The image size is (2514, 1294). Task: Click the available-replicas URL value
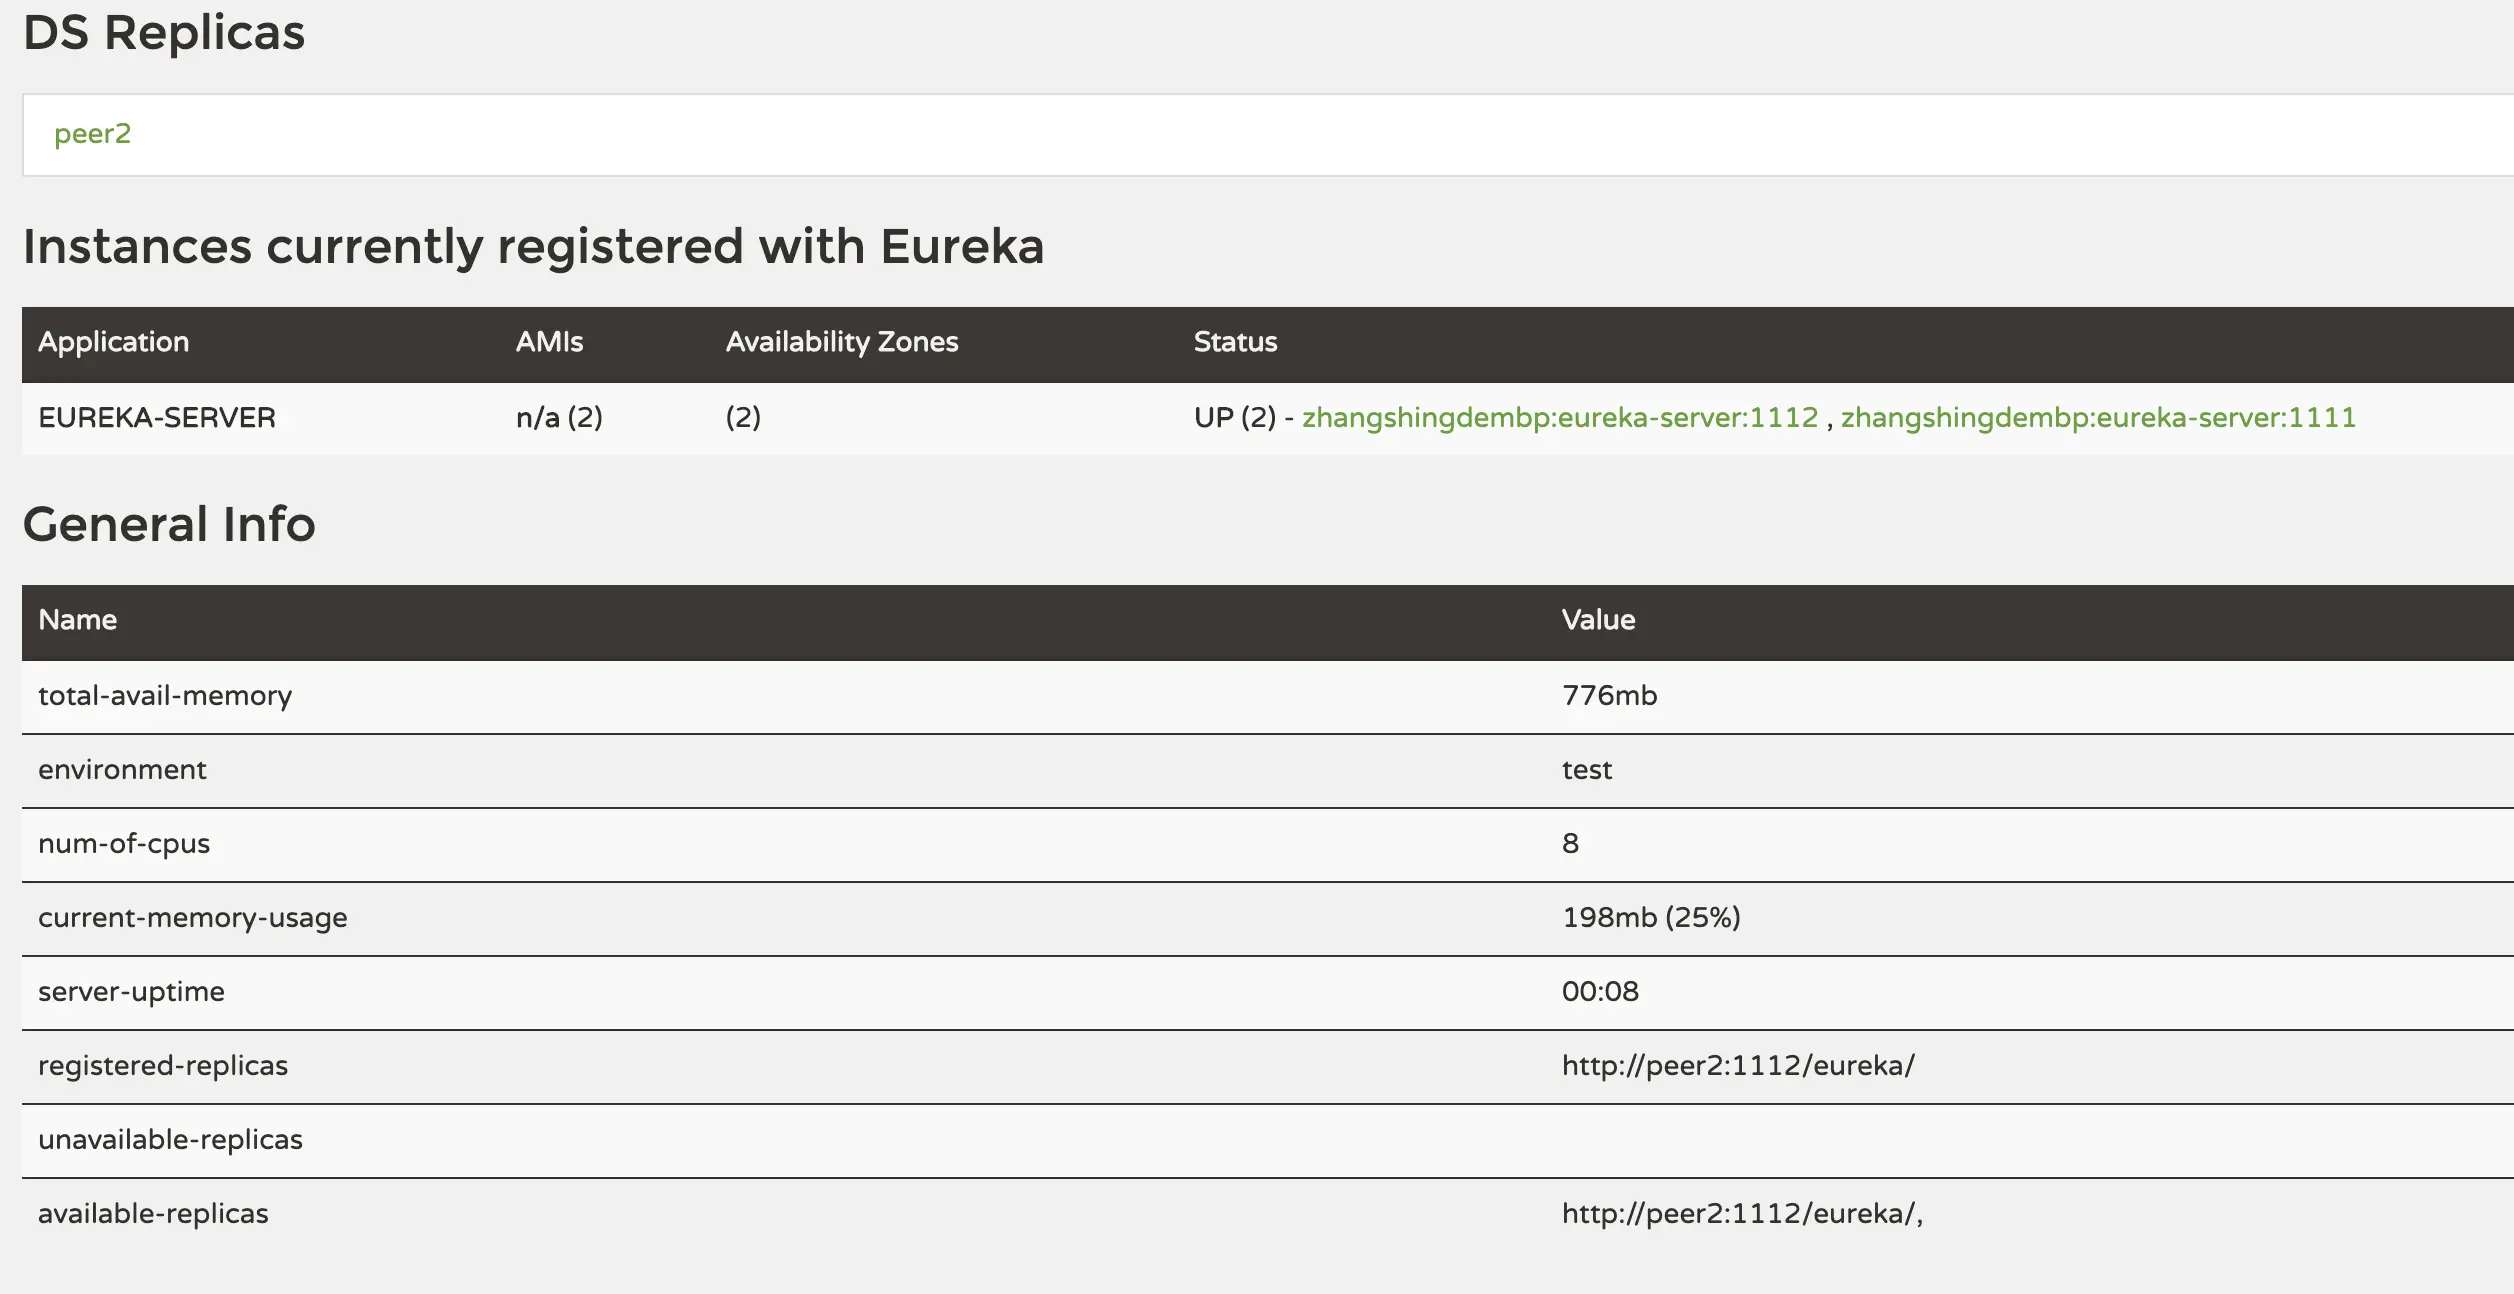[1741, 1214]
